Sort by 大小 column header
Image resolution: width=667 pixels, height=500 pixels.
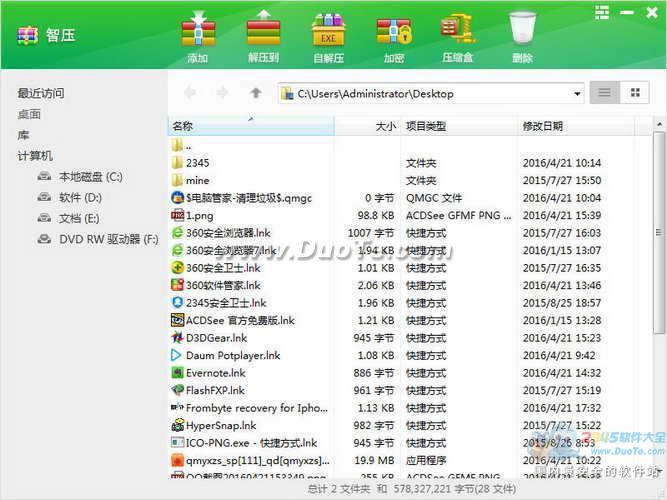(x=368, y=126)
